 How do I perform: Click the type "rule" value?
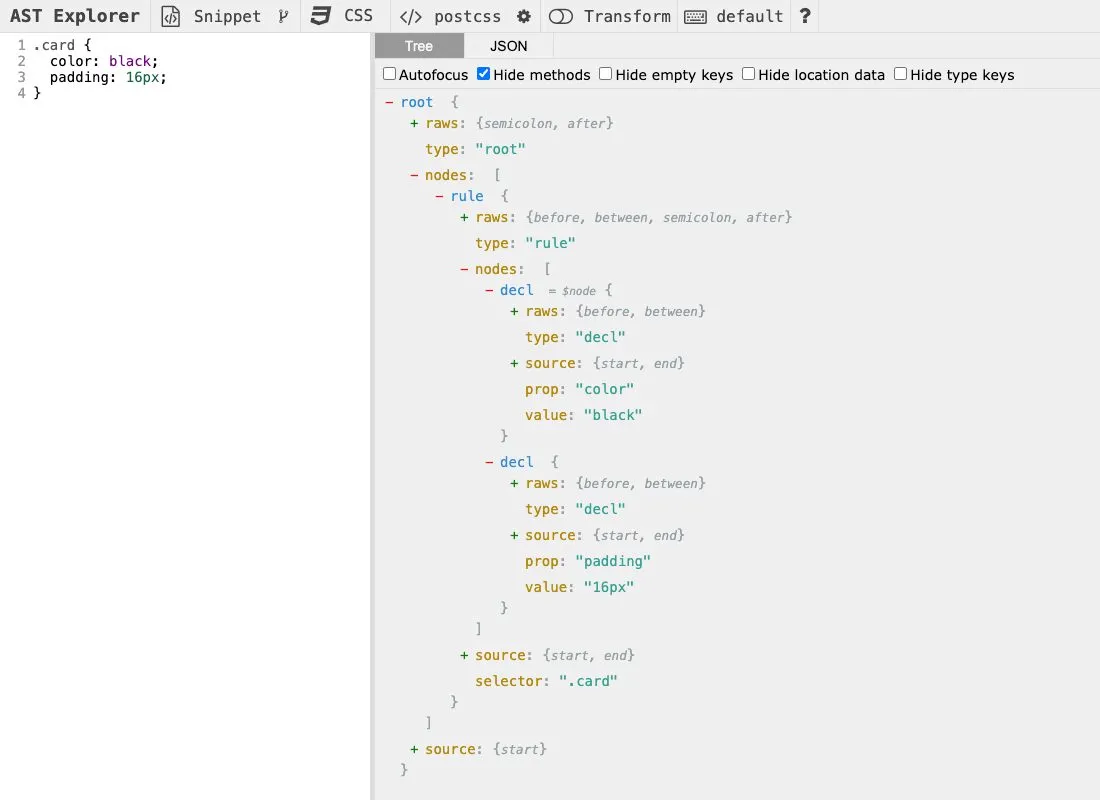(x=551, y=244)
